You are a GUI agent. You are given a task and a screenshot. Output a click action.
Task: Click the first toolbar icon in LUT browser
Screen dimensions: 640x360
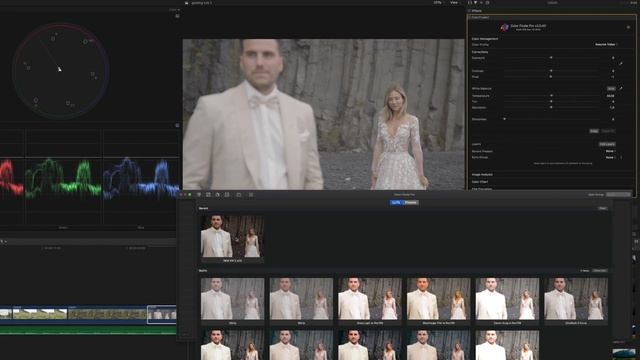tap(199, 195)
